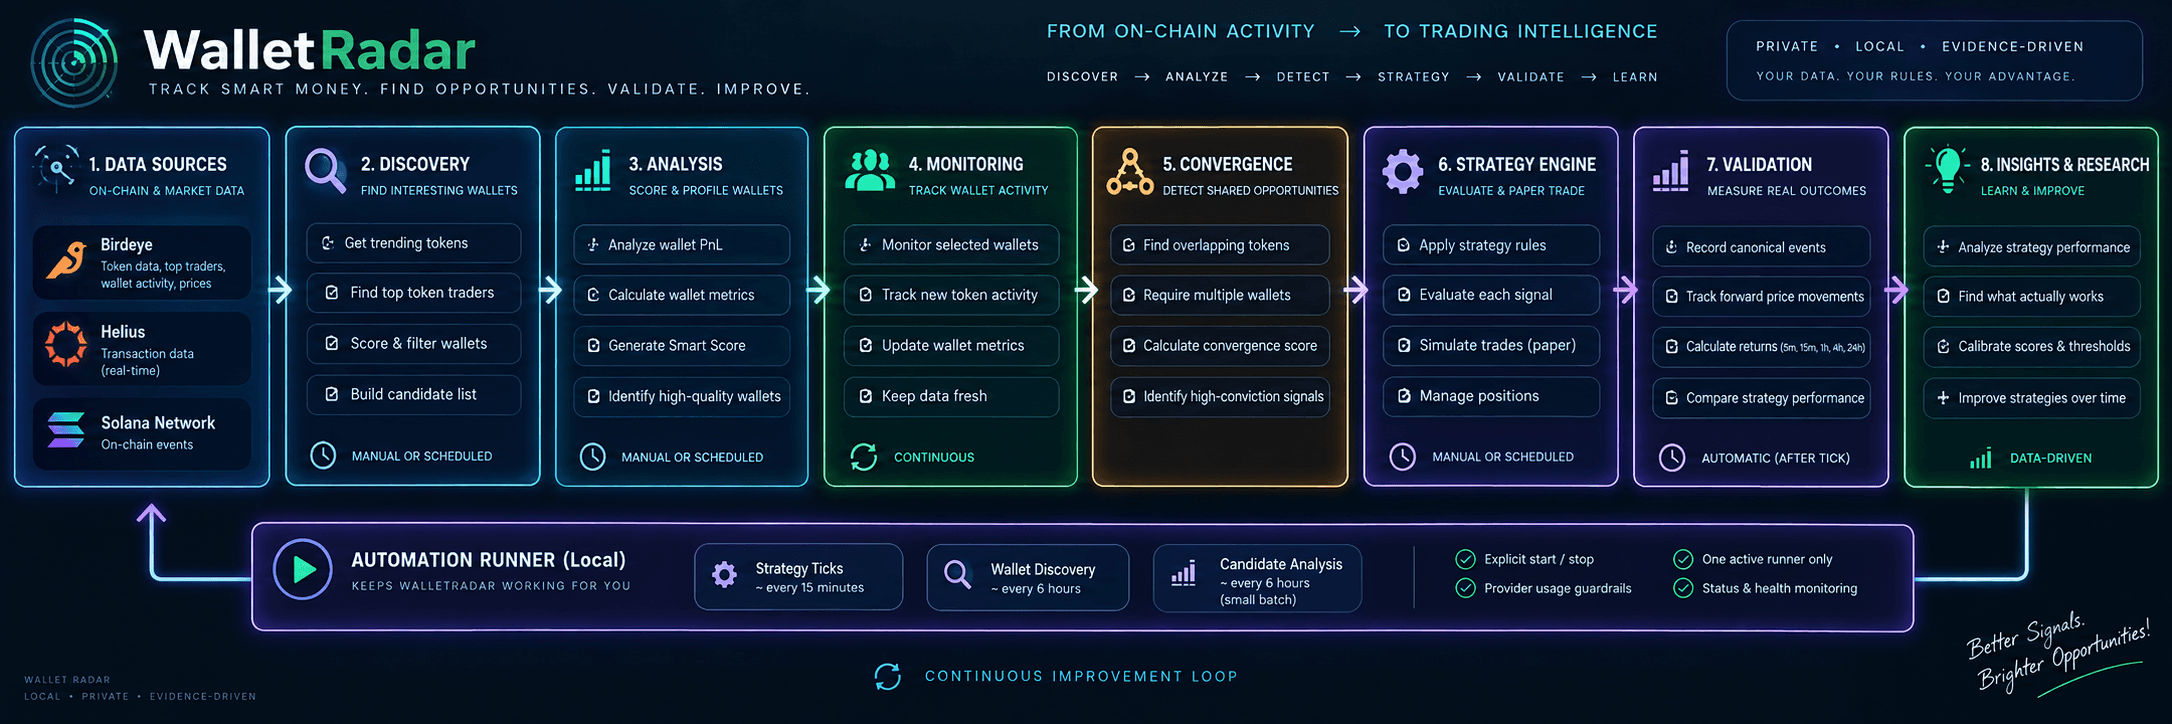The width and height of the screenshot is (2172, 724).
Task: Select the LEARN step in the header flow
Action: (x=1635, y=77)
